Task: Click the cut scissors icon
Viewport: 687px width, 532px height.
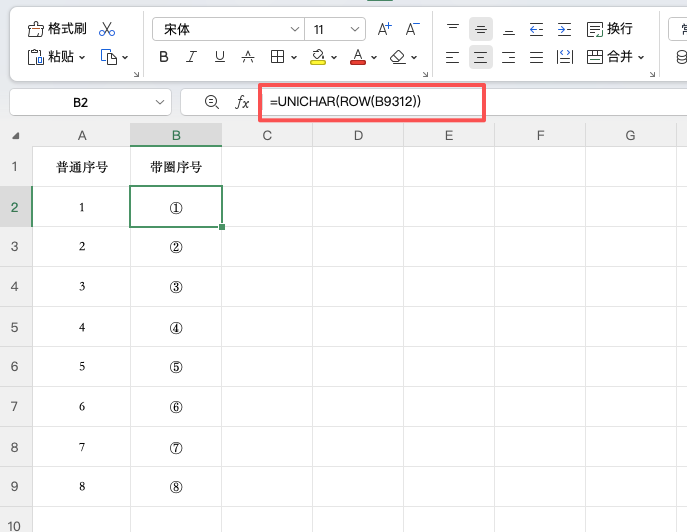Action: tap(107, 29)
